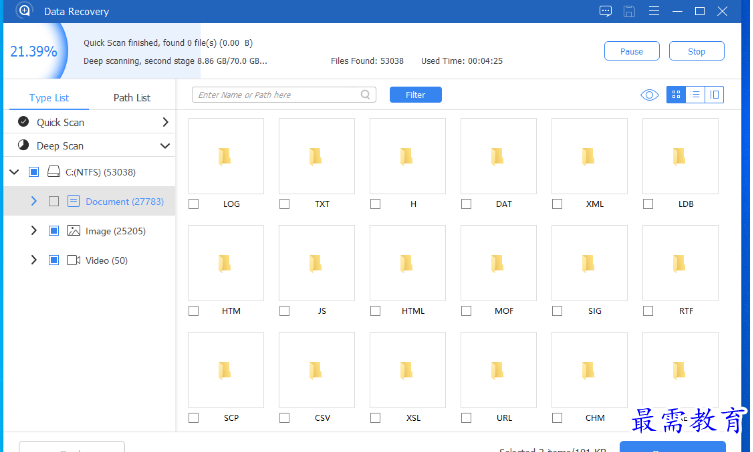The height and width of the screenshot is (452, 753).
Task: Toggle the Video category checkbox
Action: coord(54,260)
